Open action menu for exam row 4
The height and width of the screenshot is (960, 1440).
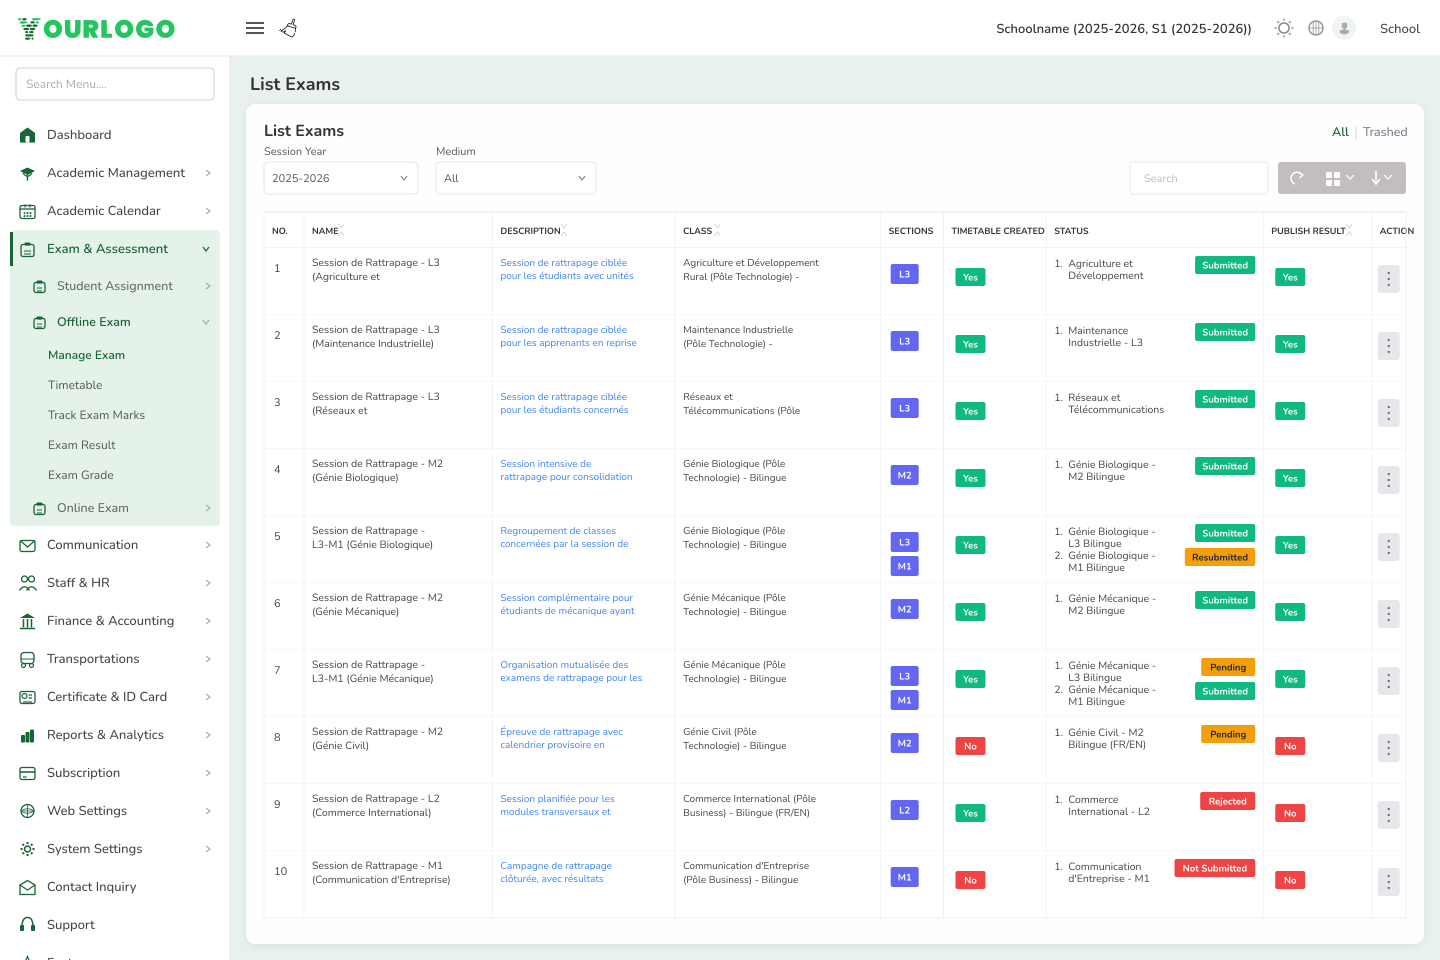(x=1388, y=480)
